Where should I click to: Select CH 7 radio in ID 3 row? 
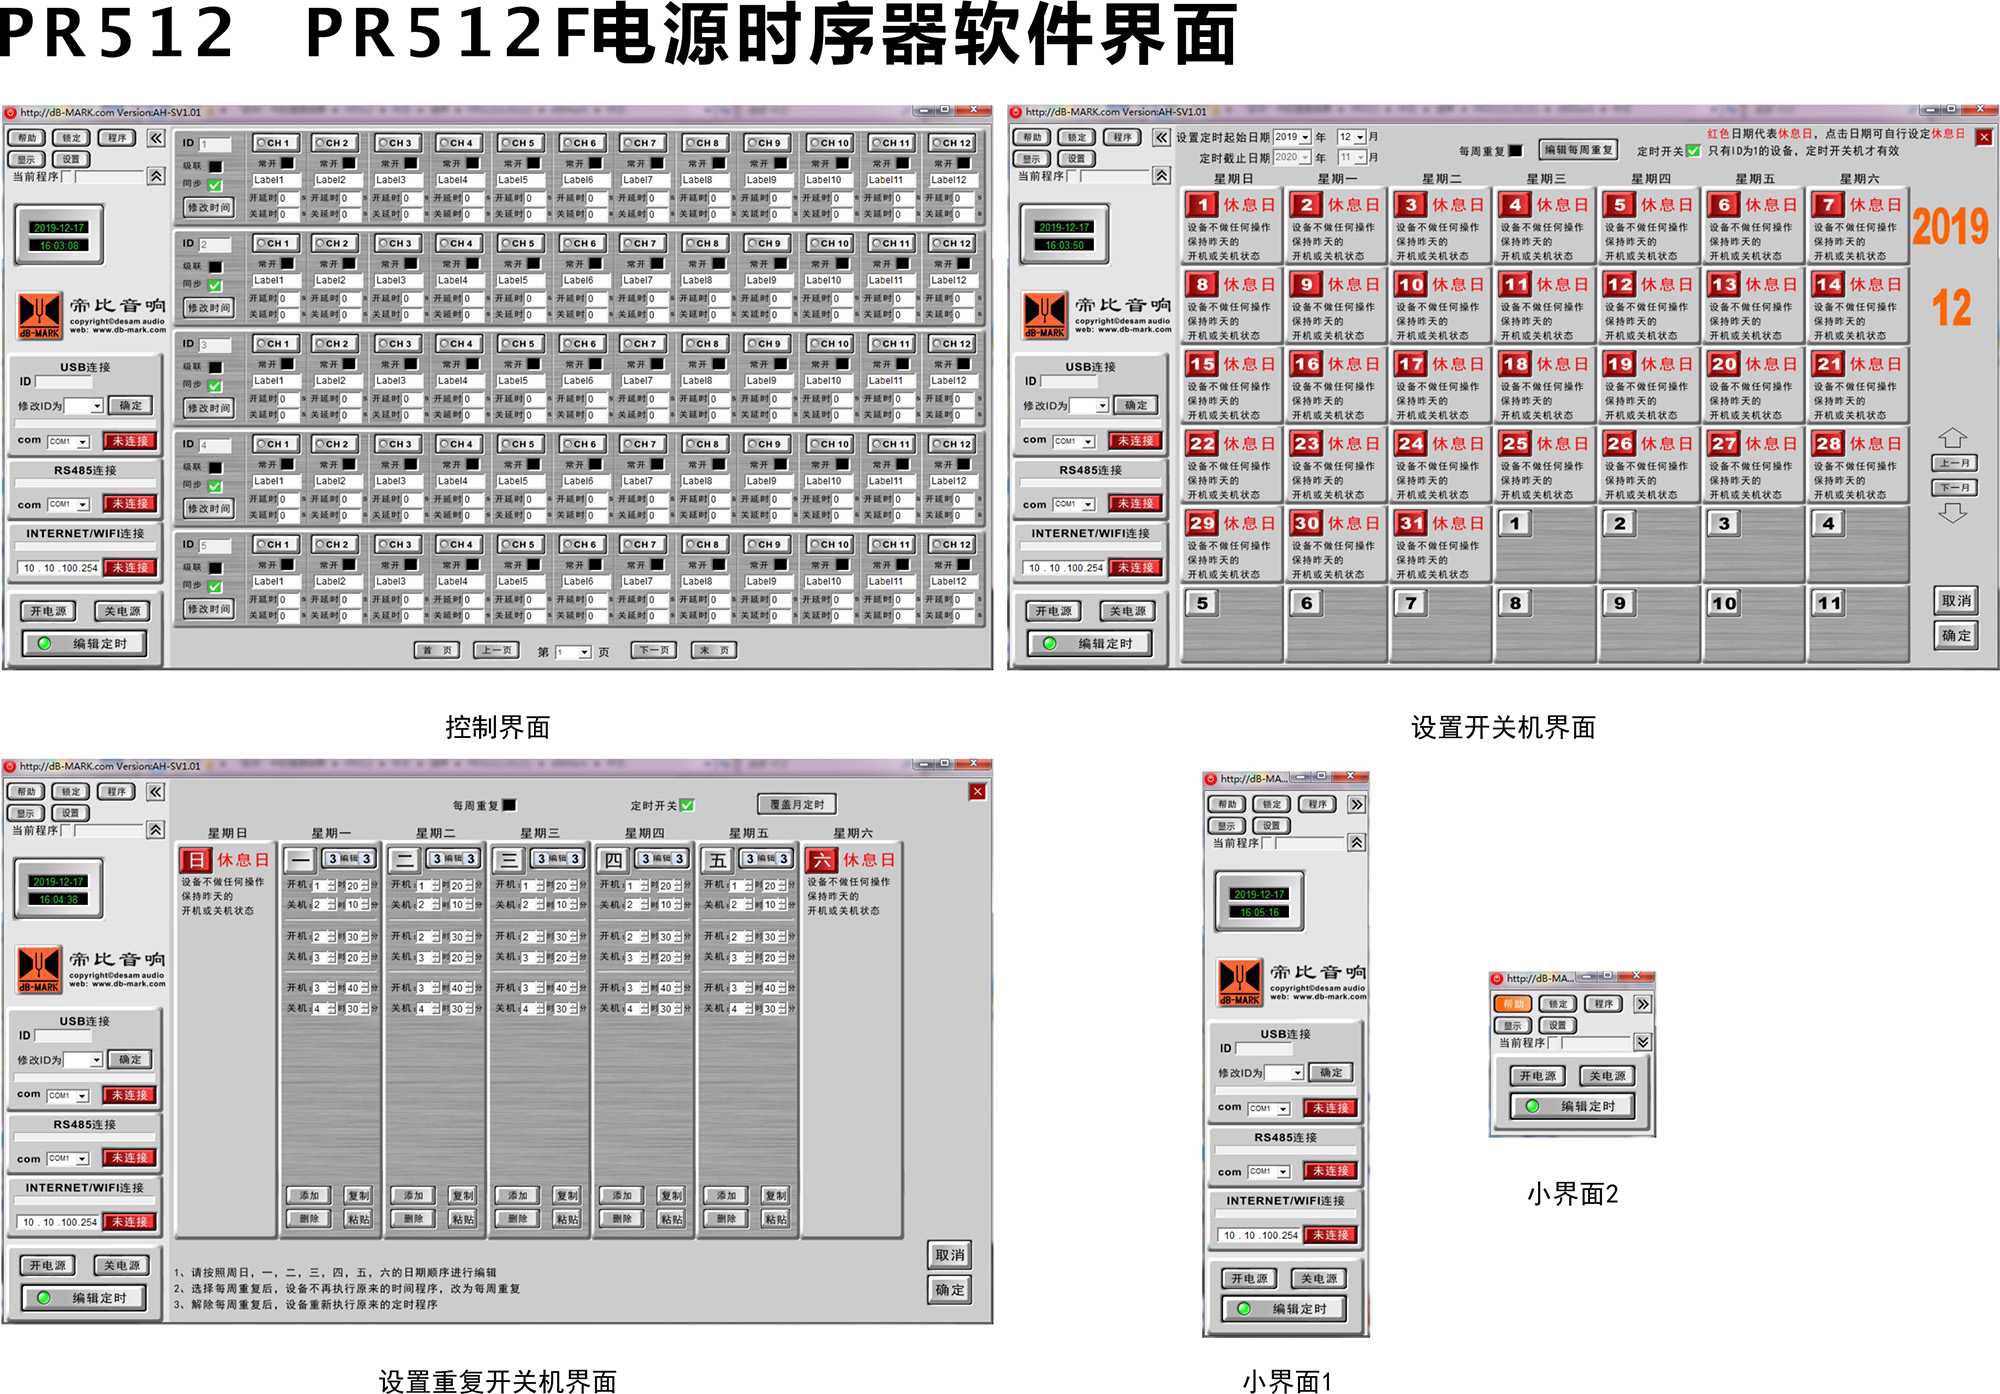tap(627, 343)
